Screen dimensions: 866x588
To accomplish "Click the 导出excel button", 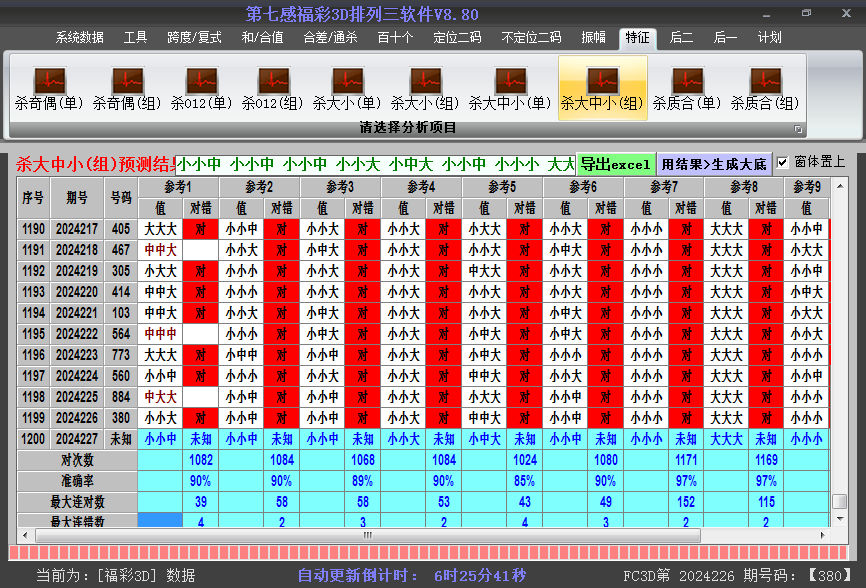I will tap(615, 164).
